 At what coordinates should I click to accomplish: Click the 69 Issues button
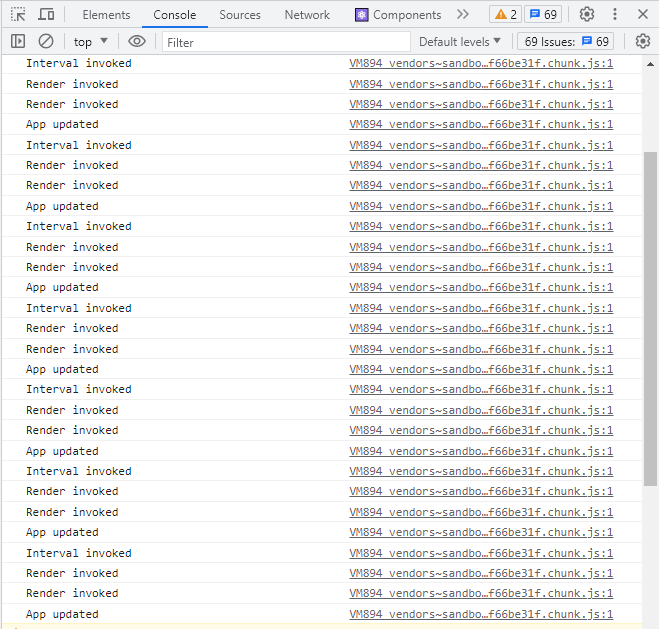[x=565, y=42]
